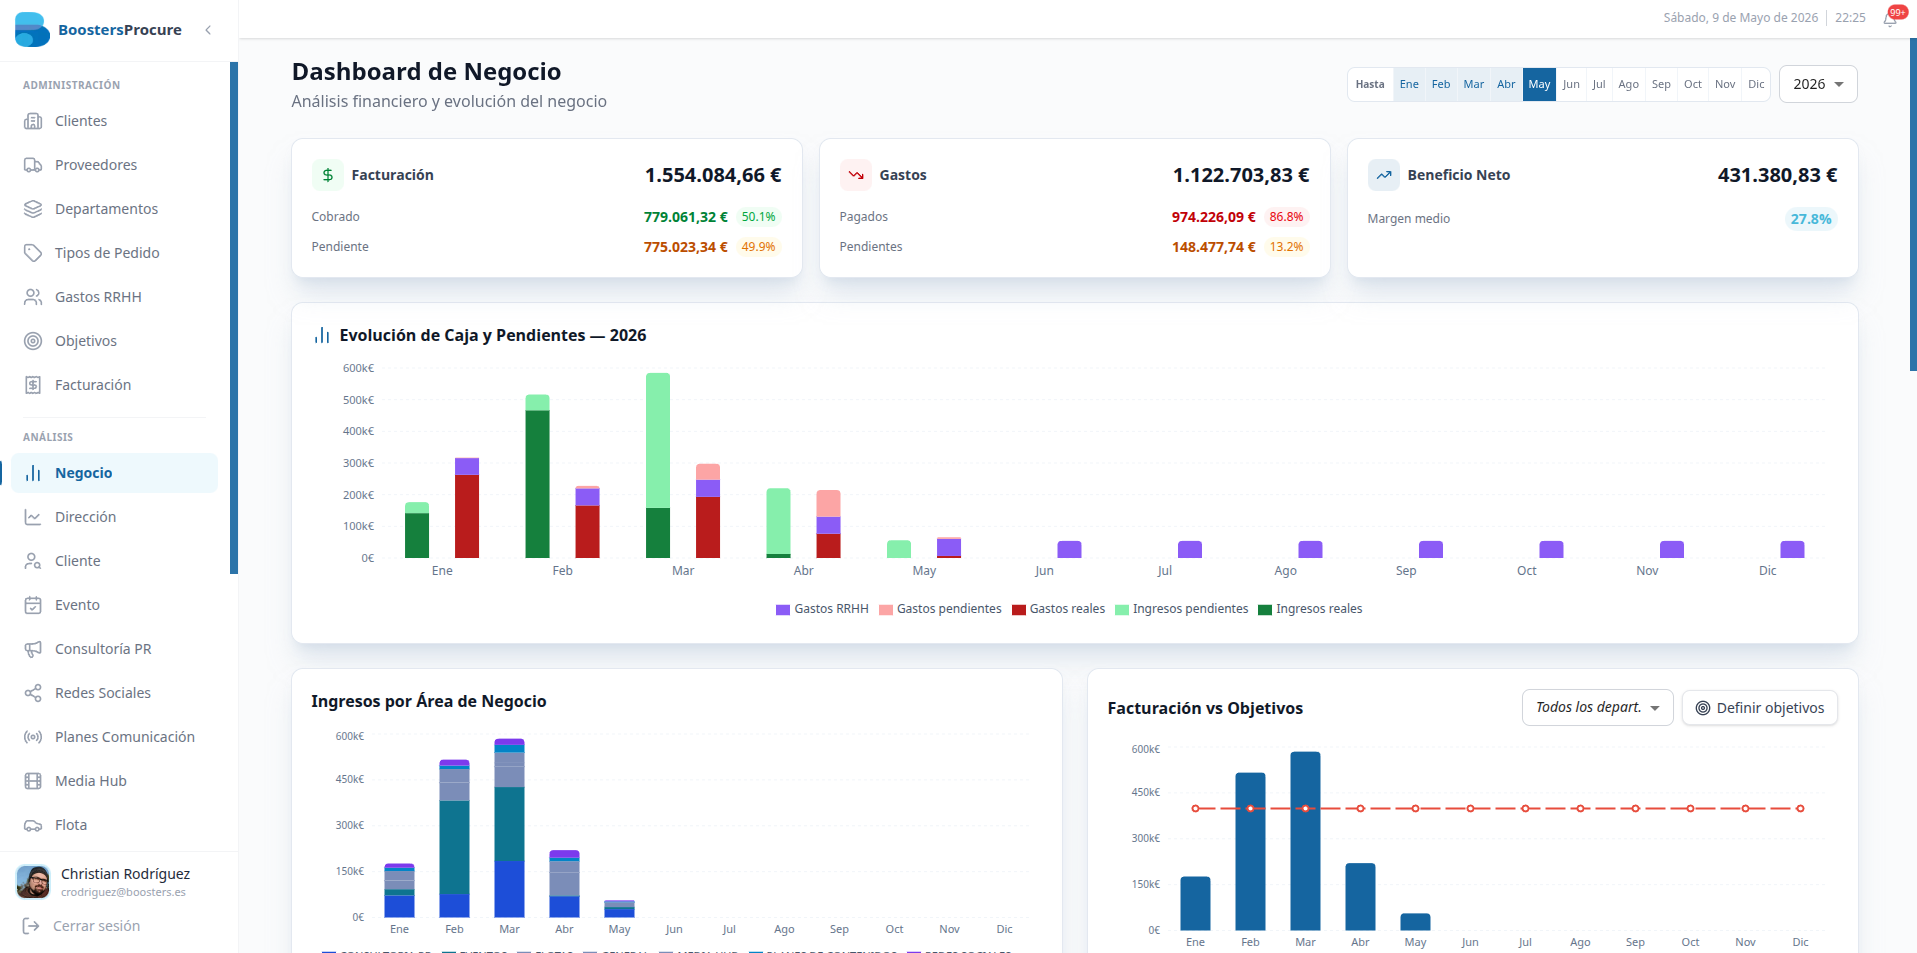
Task: Select the Sep month filter
Action: (1661, 84)
